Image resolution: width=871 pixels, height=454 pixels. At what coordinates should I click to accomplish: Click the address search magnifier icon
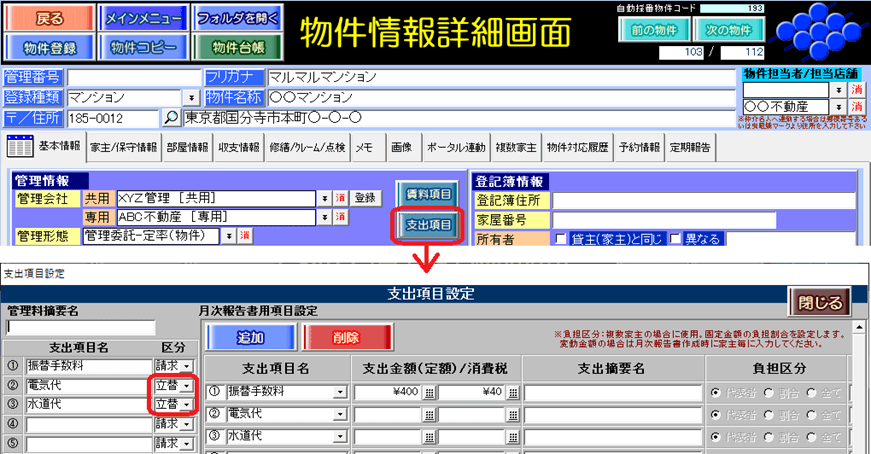(171, 118)
